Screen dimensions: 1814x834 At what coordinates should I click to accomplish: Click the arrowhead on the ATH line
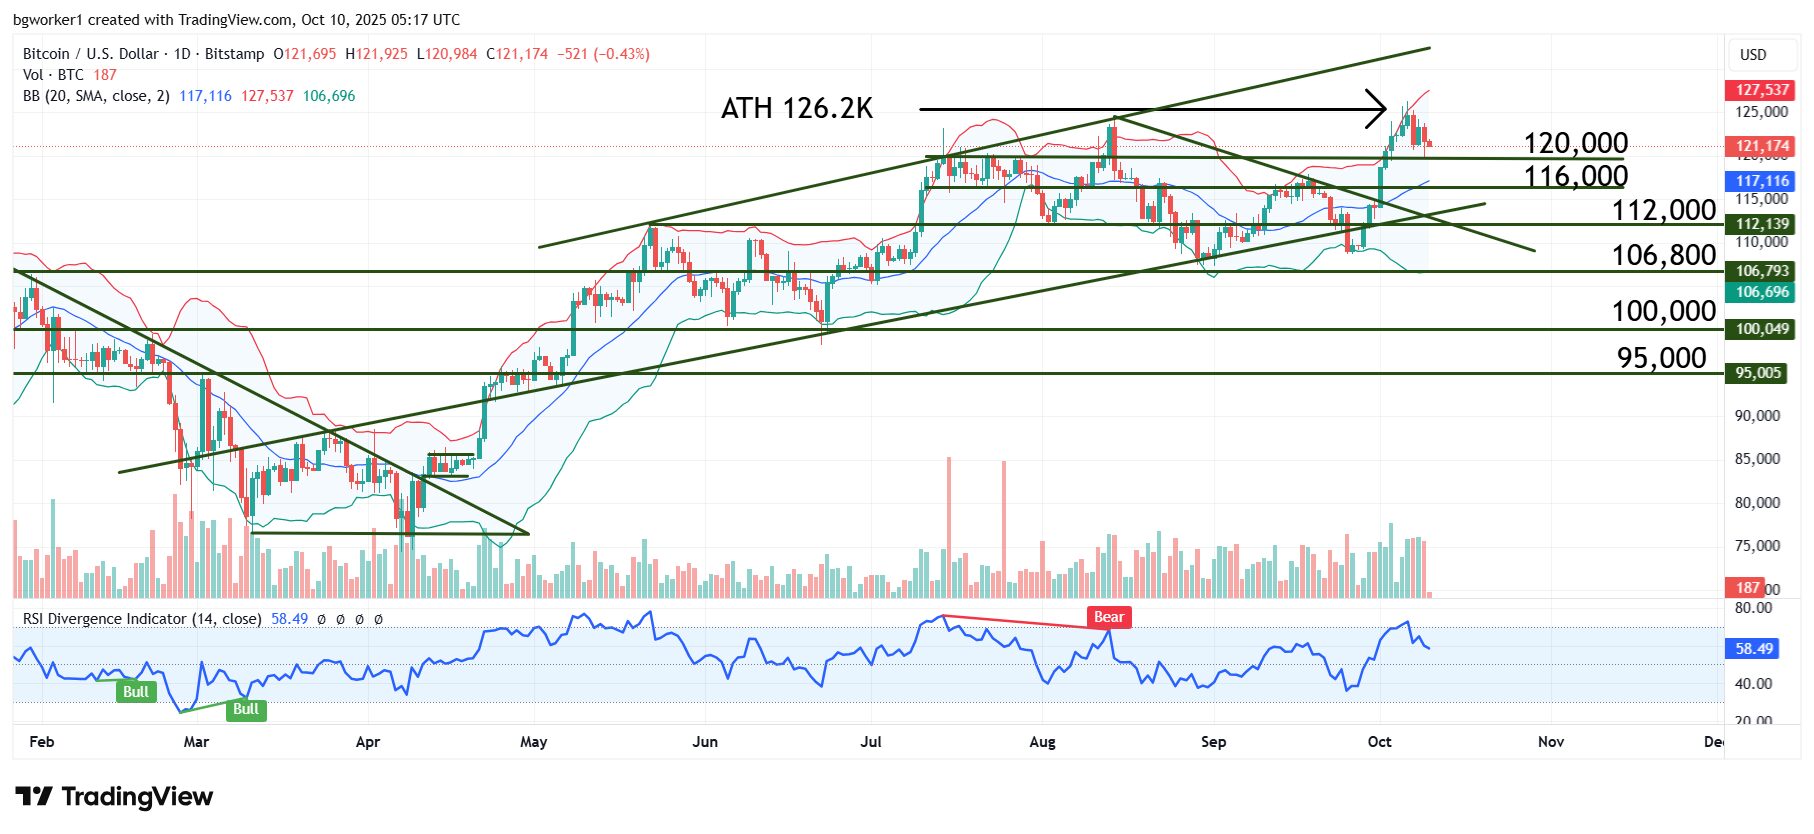pyautogui.click(x=1376, y=109)
